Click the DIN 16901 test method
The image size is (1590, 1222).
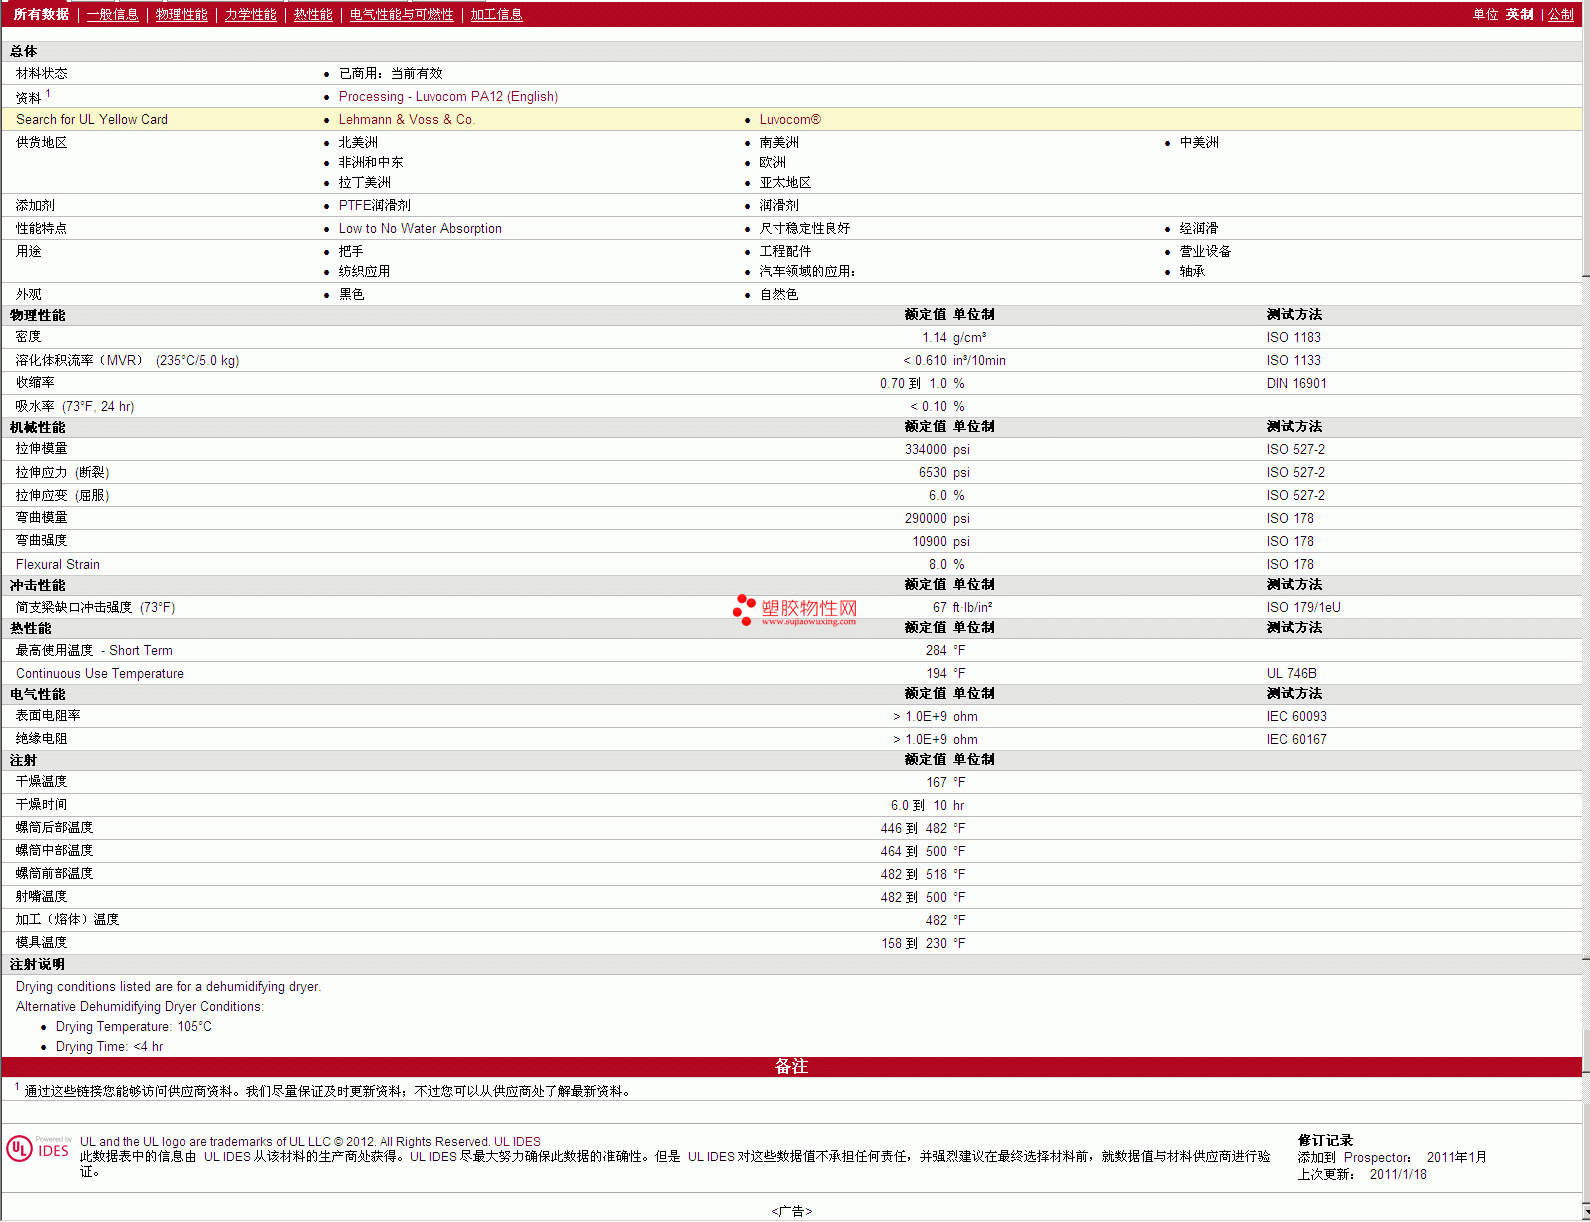tap(1296, 383)
